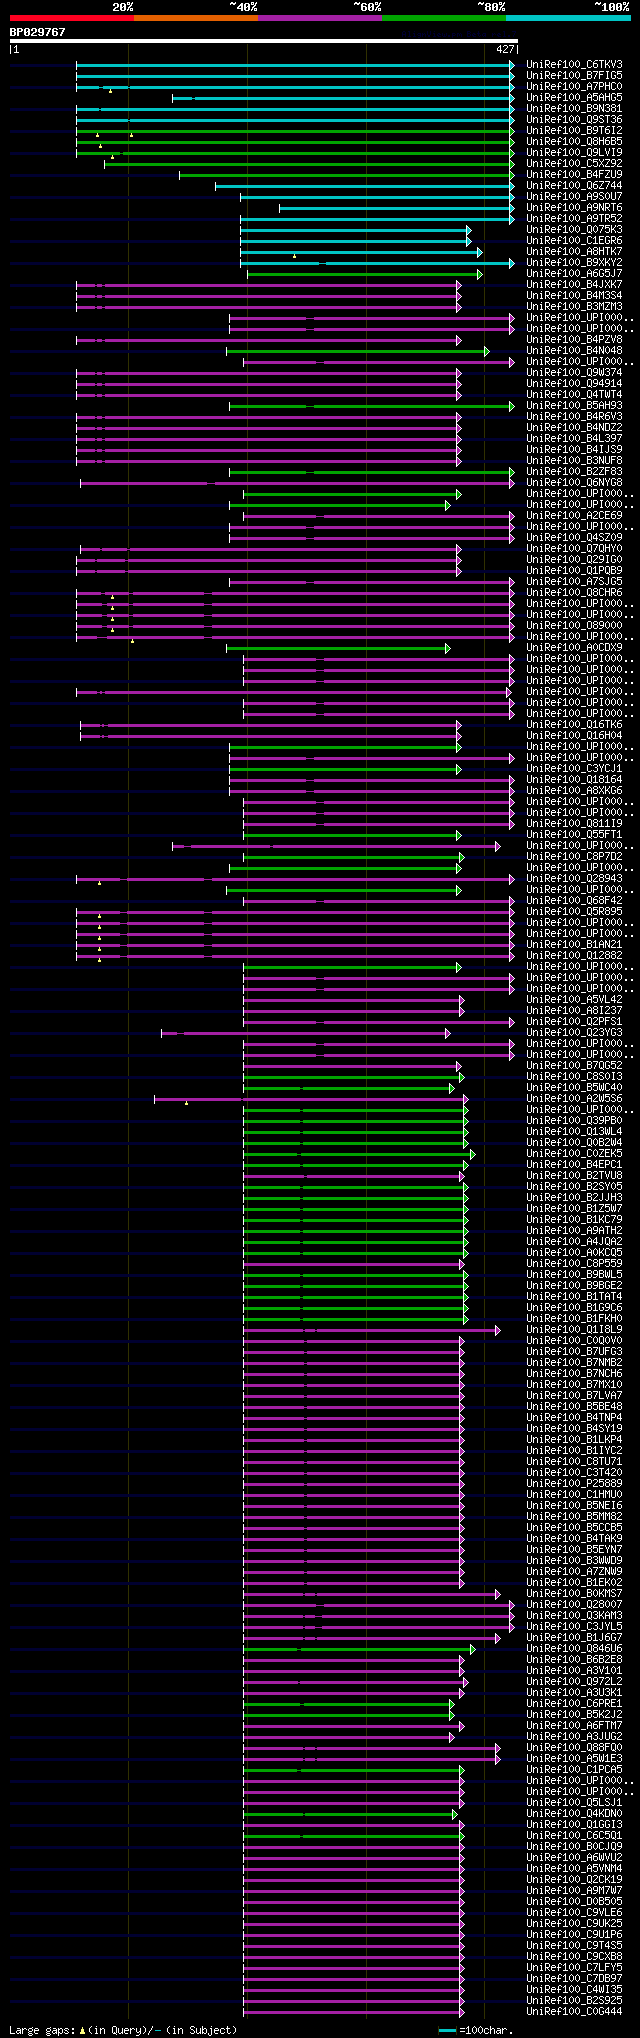The height and width of the screenshot is (2038, 640).
Task: Select label UniRef100_A9S0U7
Action: tap(574, 197)
